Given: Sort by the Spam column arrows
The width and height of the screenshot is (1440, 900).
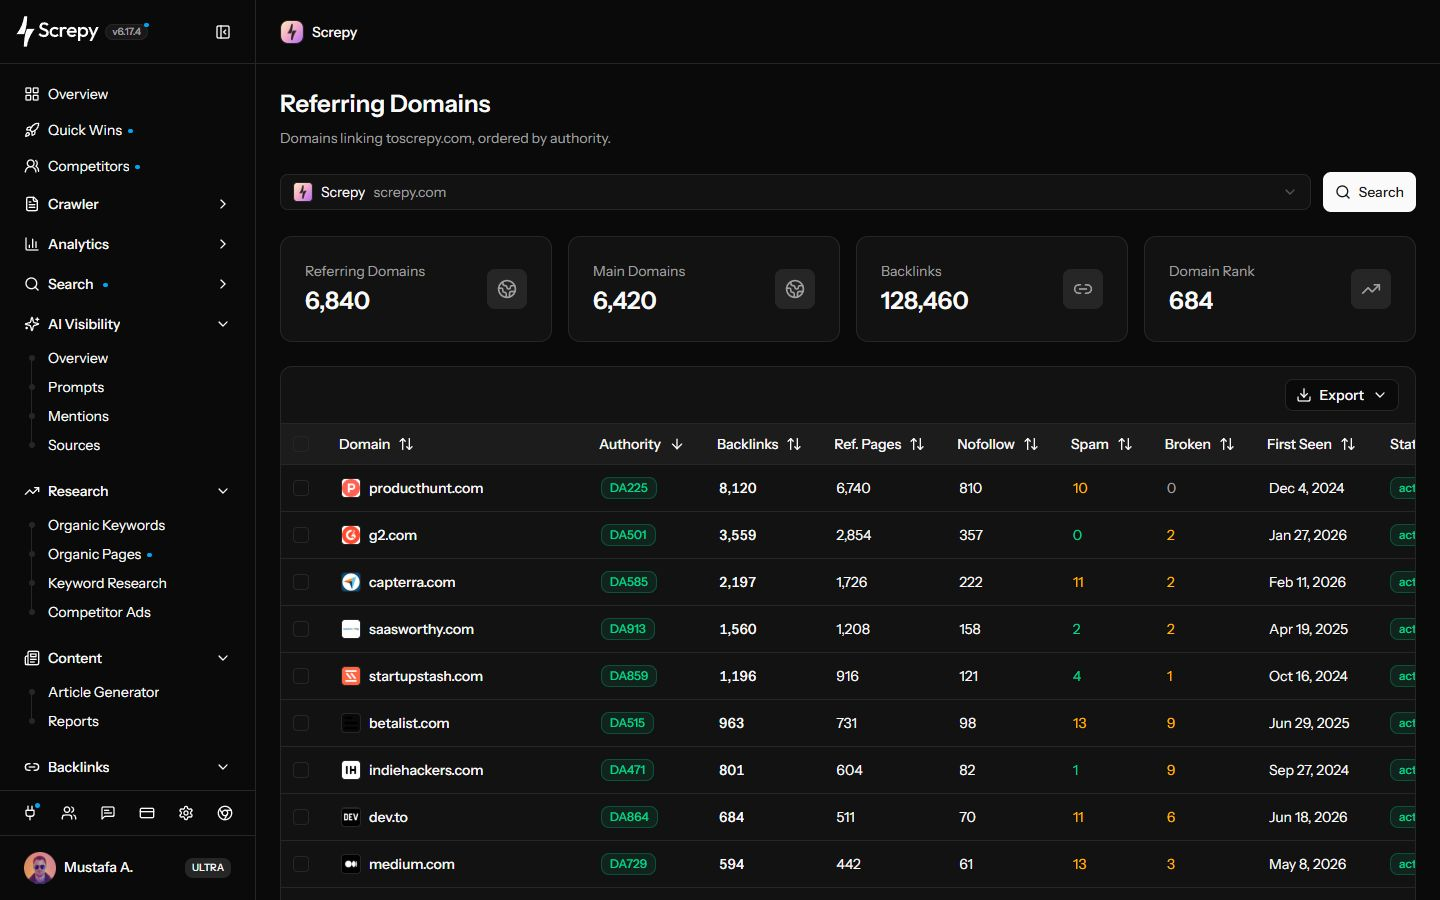Looking at the screenshot, I should click(1125, 444).
